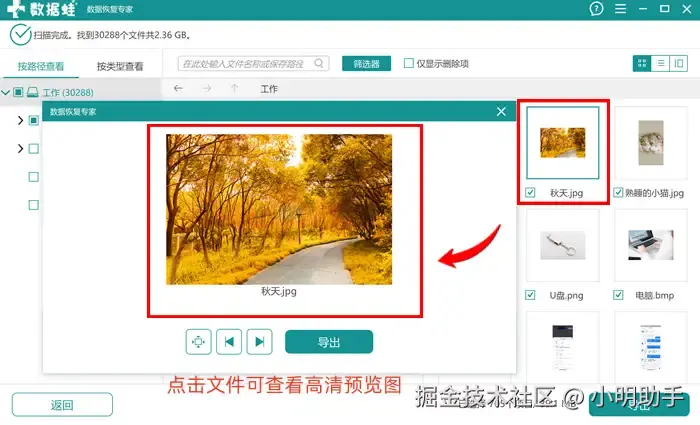Expand the second subfolder under 工作
Viewport: 700px width, 425px height.
[20, 148]
